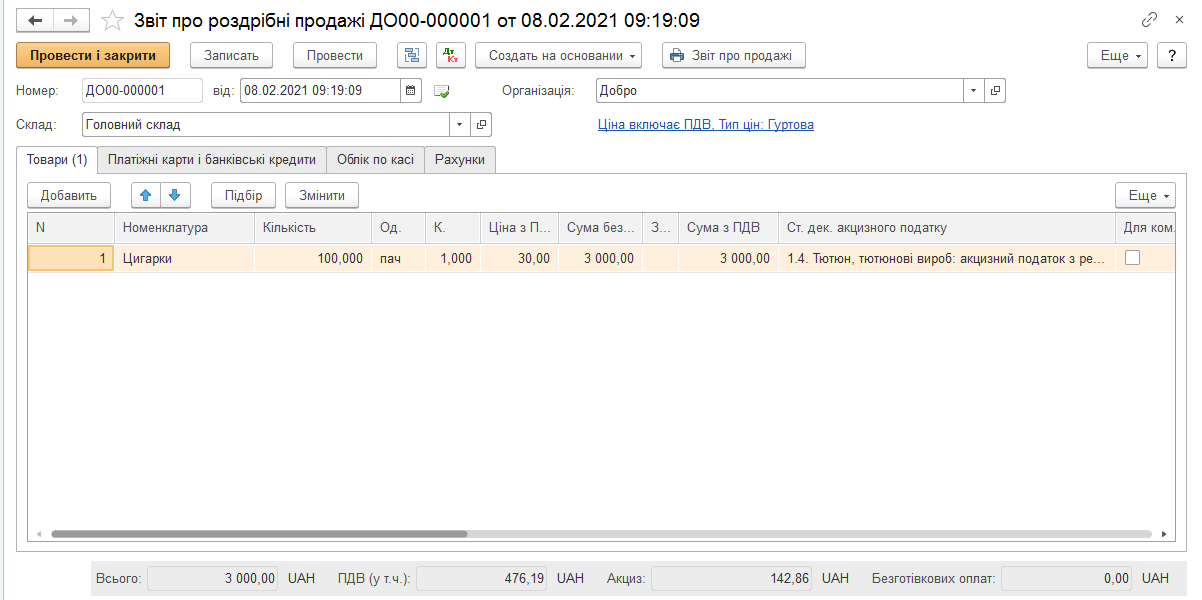Move the row down with blue arrow
This screenshot has height=600, width=1202.
coord(174,195)
